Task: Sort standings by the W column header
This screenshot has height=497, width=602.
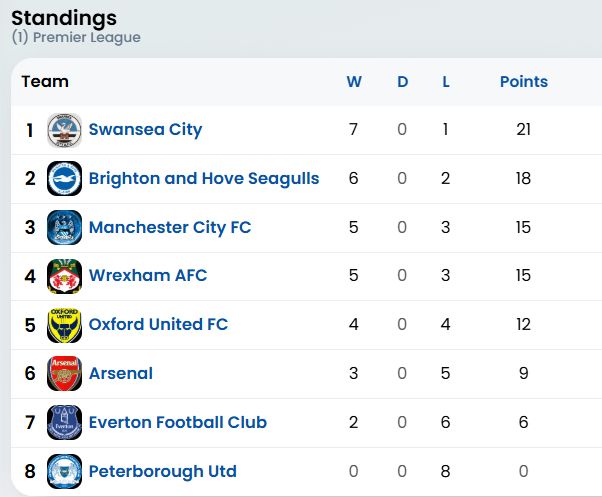Action: [x=354, y=82]
